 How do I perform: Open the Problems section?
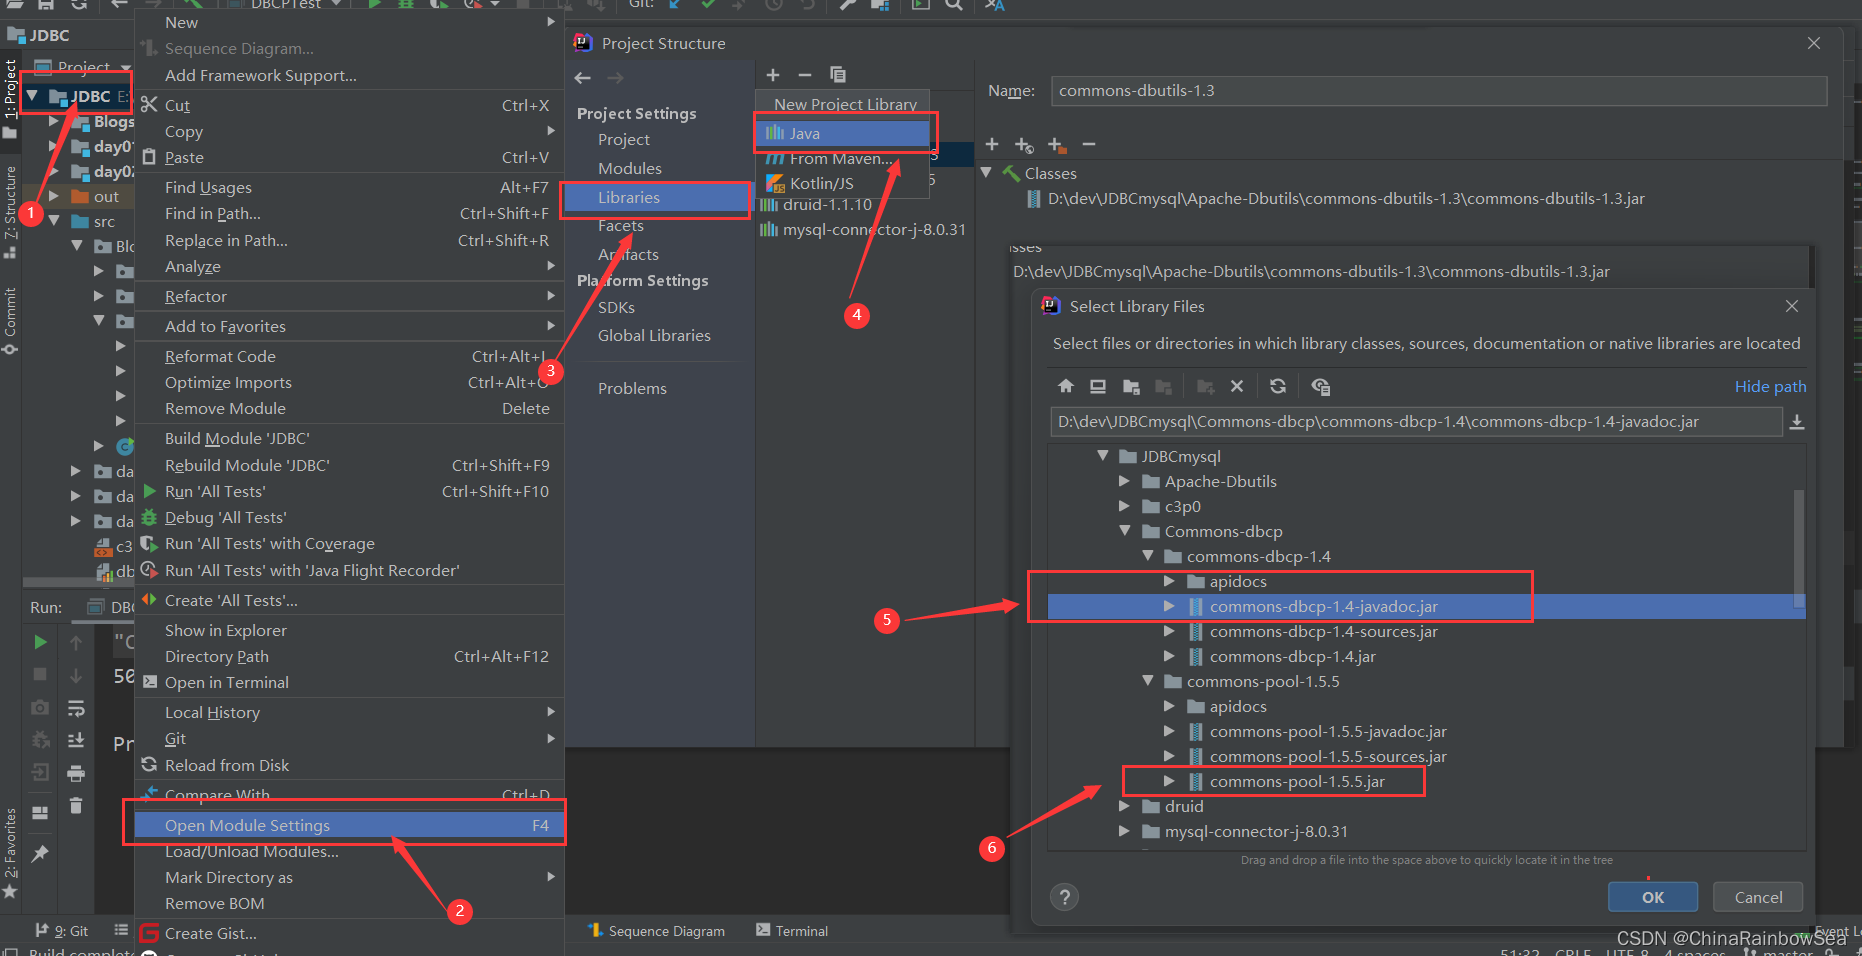click(x=632, y=388)
